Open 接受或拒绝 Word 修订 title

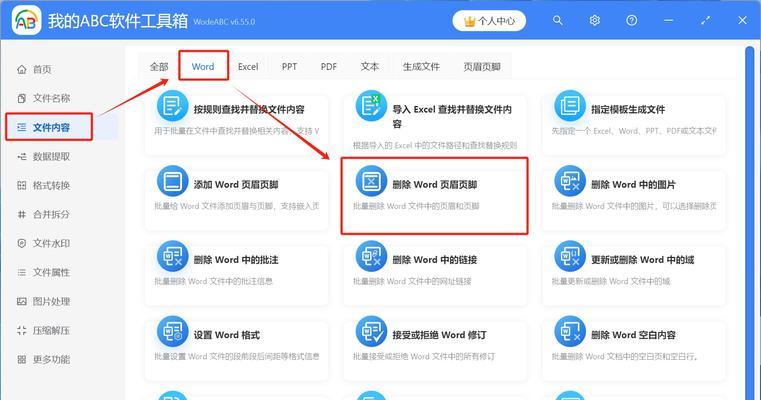[439, 335]
